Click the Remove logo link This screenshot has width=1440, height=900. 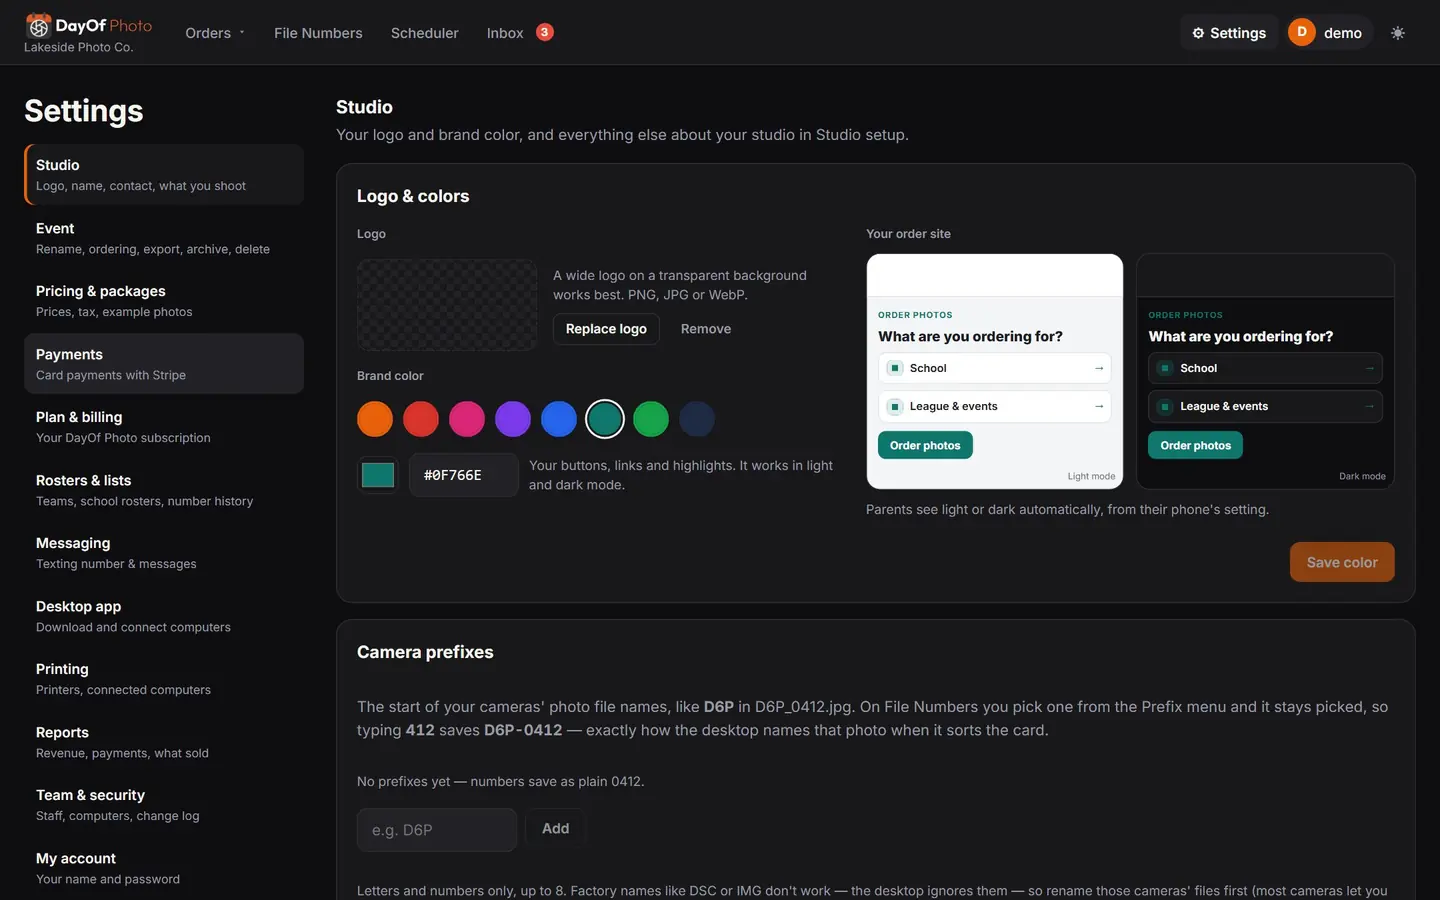tap(706, 329)
